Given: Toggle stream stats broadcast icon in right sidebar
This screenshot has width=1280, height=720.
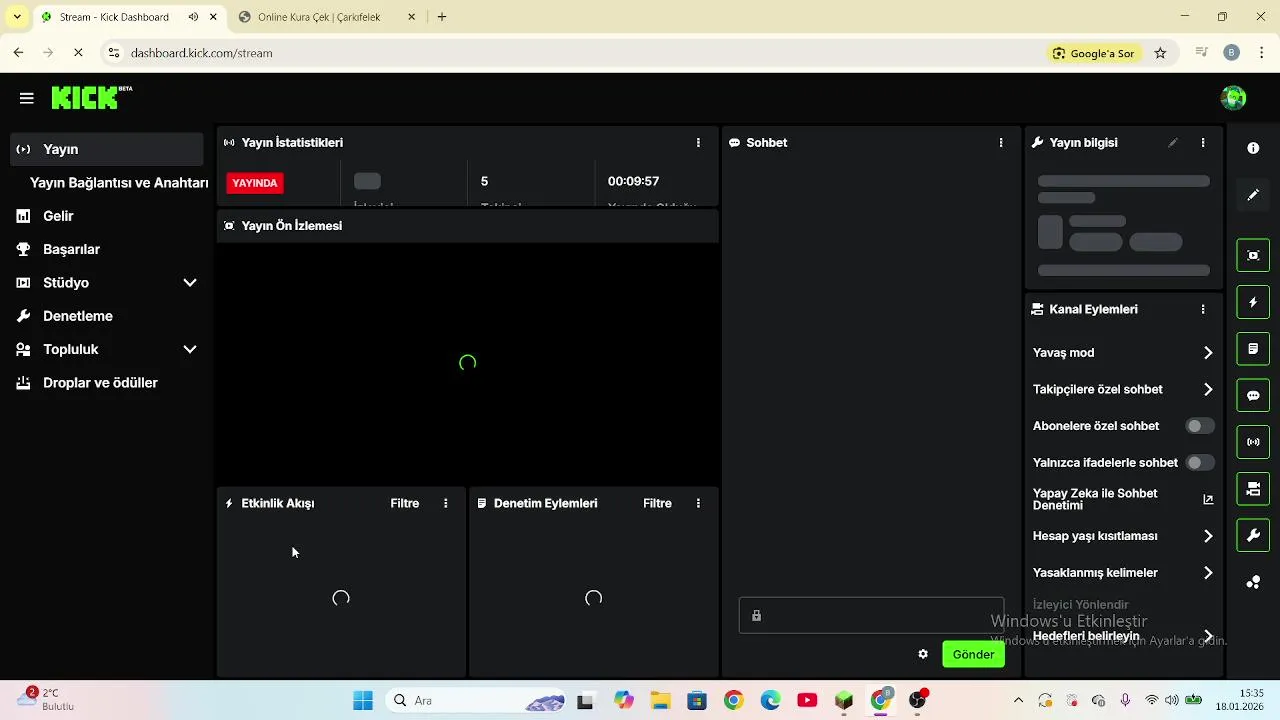Looking at the screenshot, I should coord(1253,442).
